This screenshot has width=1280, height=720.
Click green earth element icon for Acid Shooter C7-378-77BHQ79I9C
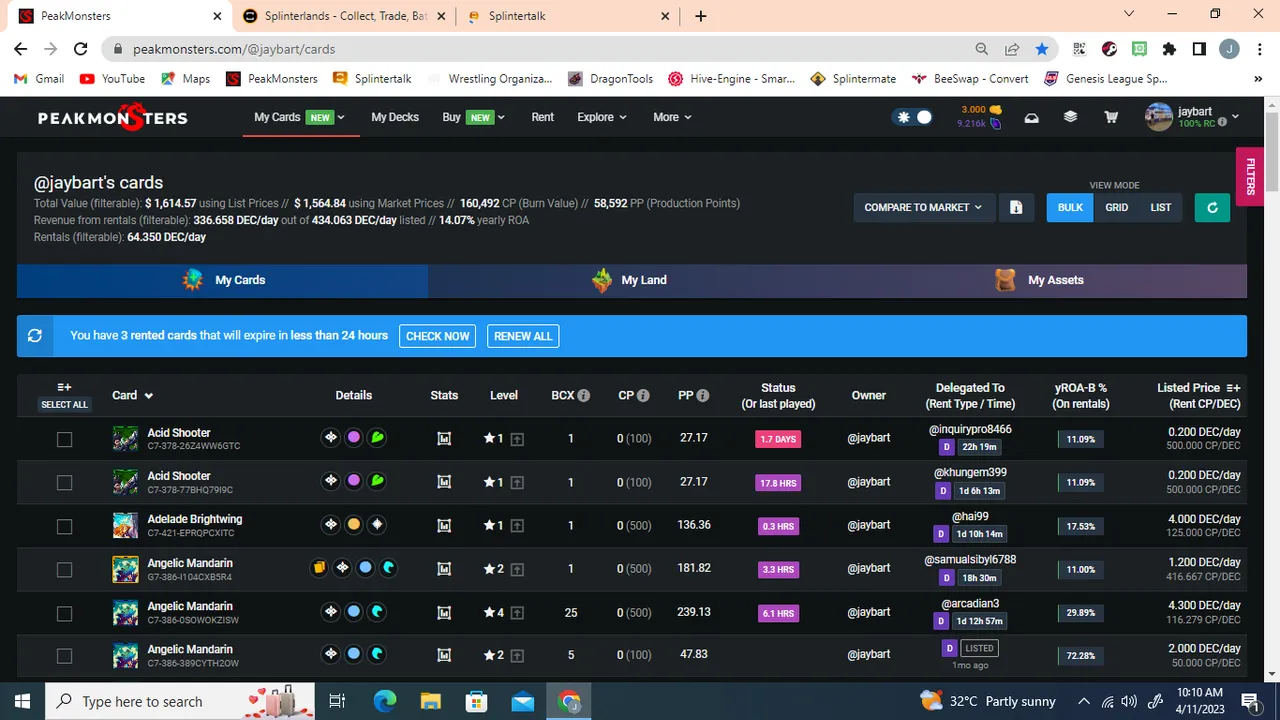(377, 481)
